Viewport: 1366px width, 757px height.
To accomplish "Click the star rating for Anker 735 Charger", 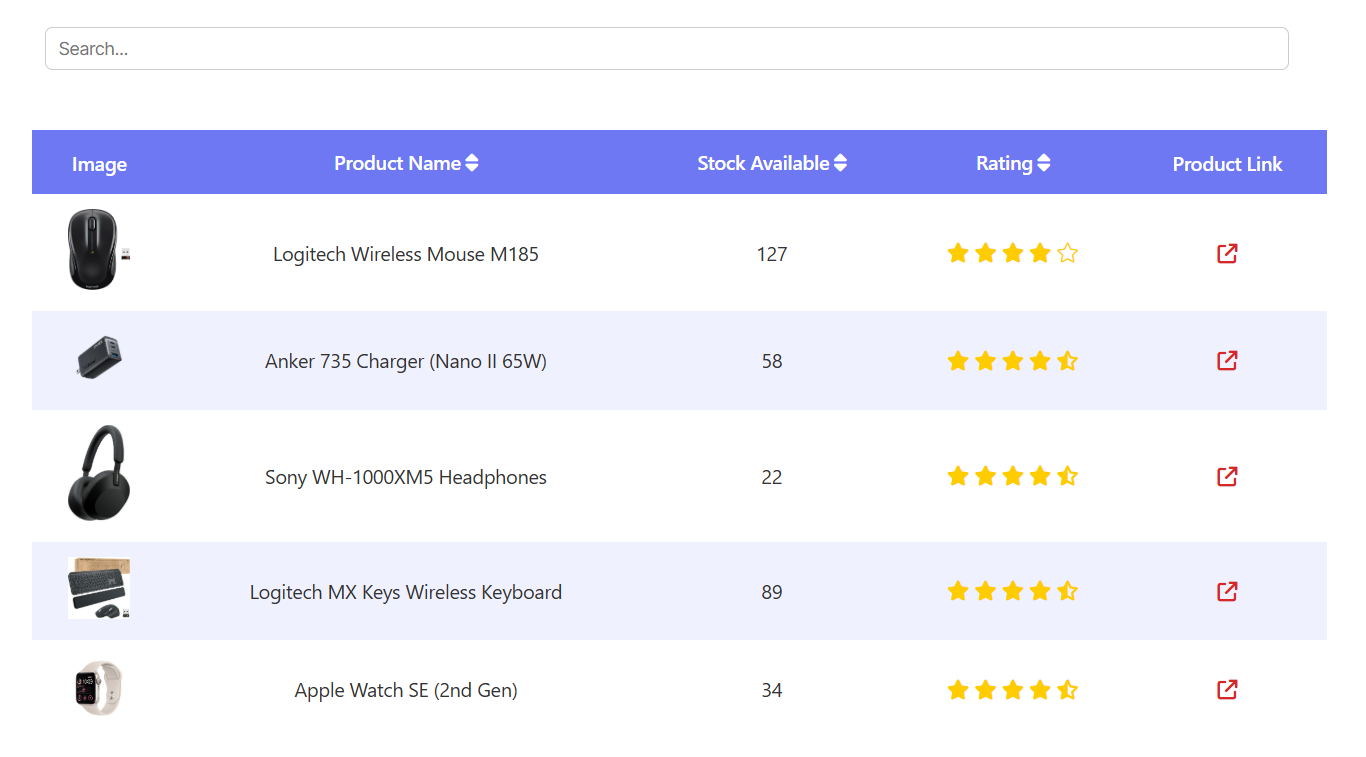I will 1012,360.
